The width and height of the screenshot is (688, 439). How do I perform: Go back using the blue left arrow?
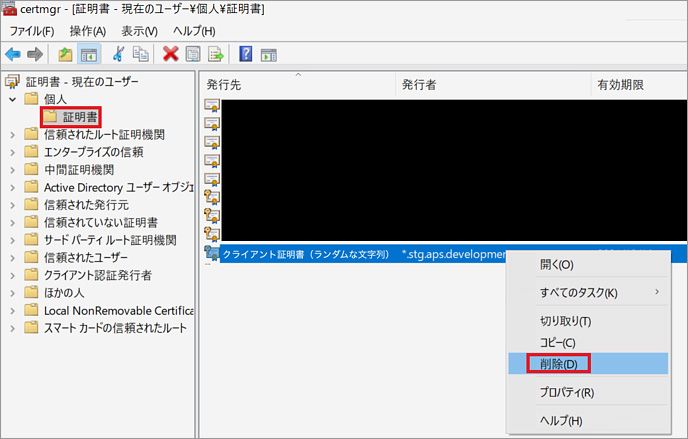click(x=13, y=54)
